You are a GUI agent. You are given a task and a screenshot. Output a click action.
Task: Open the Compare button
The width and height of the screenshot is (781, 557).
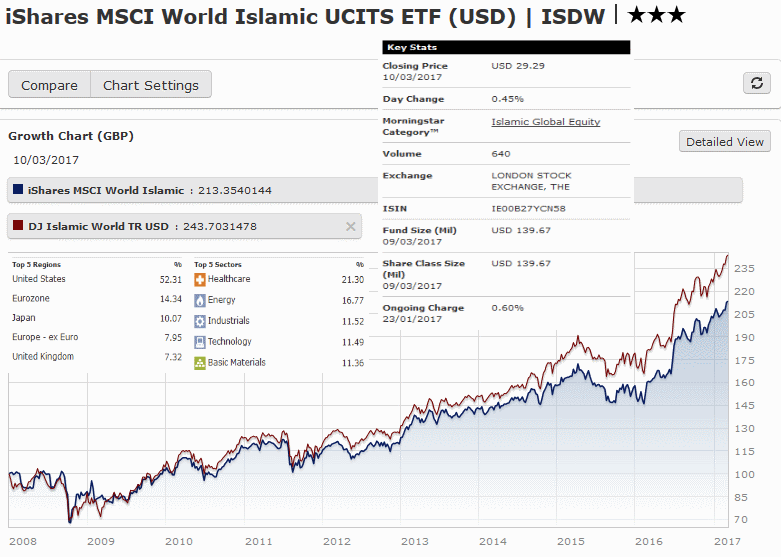point(49,85)
